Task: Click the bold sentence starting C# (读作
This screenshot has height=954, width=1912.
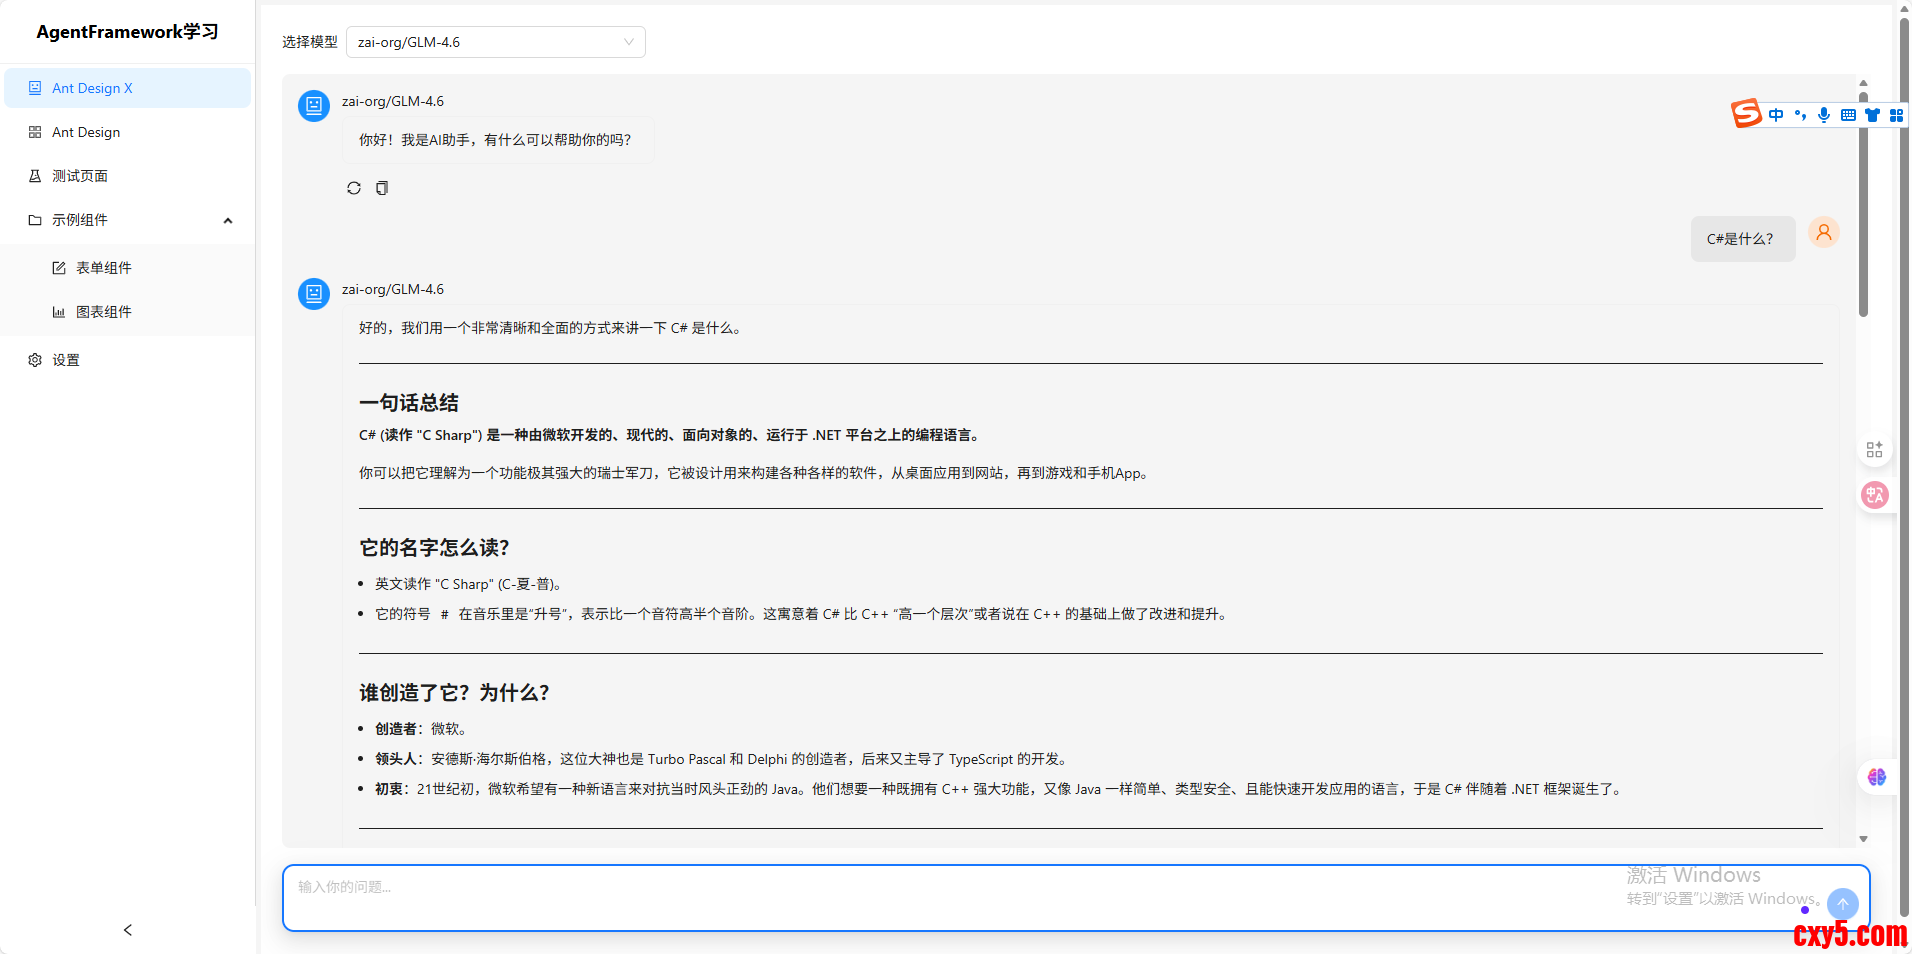Action: pyautogui.click(x=670, y=435)
